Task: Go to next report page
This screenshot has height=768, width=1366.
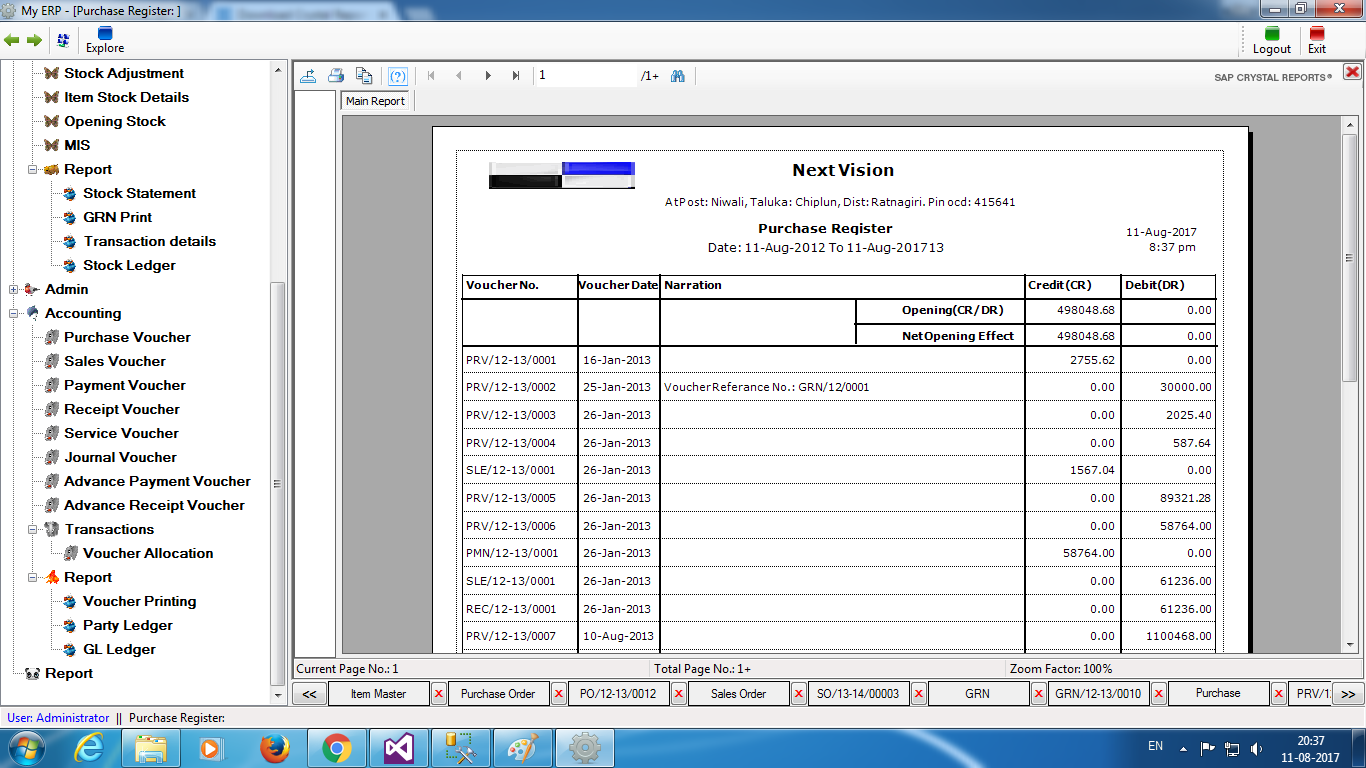Action: [x=488, y=76]
